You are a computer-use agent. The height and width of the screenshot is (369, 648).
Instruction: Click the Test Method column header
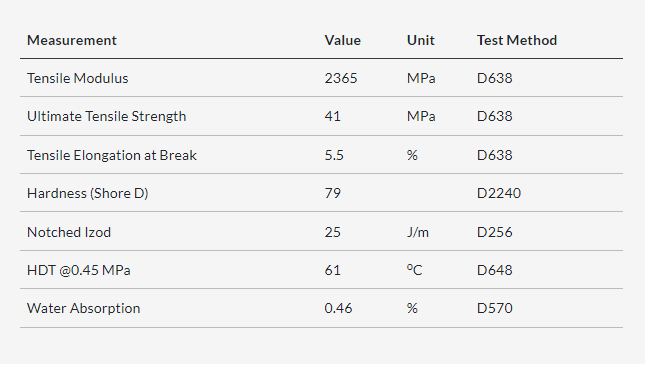[x=517, y=40]
